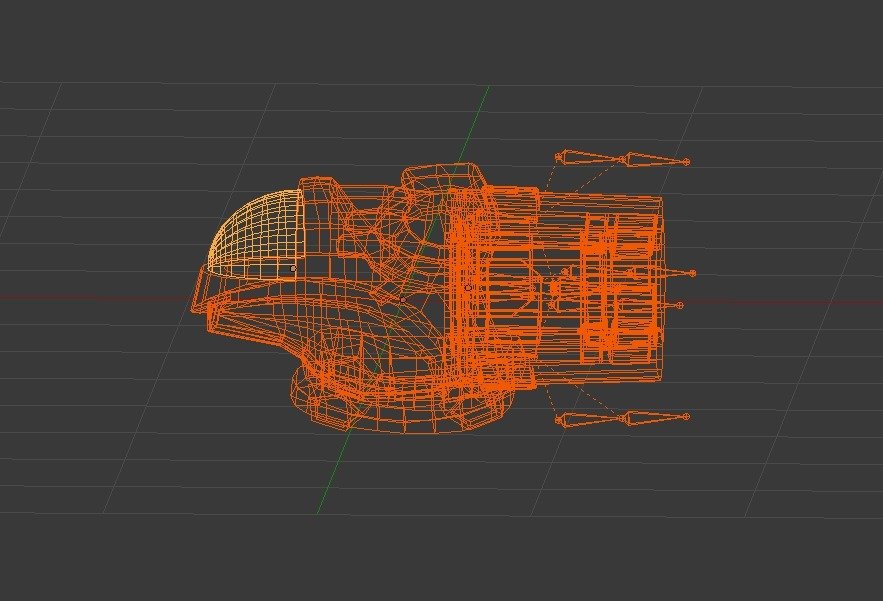Click the upper middle bone tip right of barrel
Viewport: 883px width, 601px height.
pos(691,272)
